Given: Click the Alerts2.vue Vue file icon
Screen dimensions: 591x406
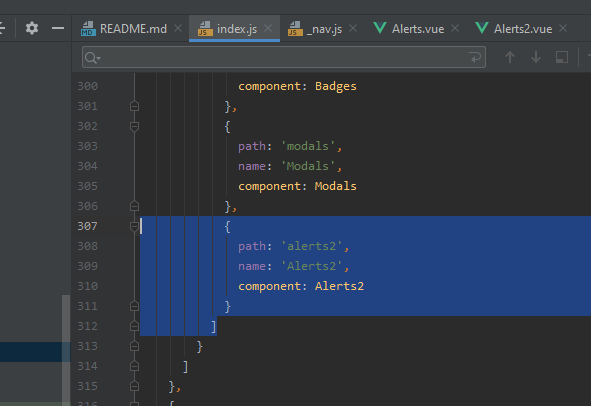Looking at the screenshot, I should click(x=482, y=28).
